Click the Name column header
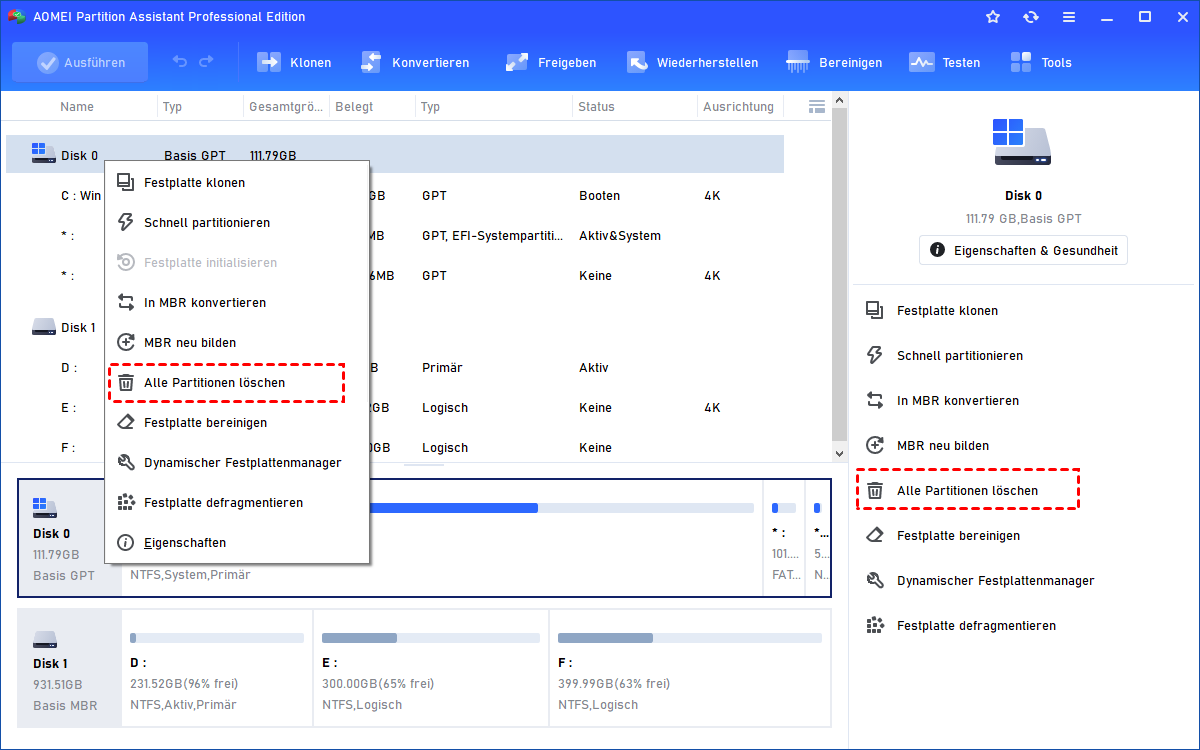This screenshot has width=1200, height=750. (77, 106)
